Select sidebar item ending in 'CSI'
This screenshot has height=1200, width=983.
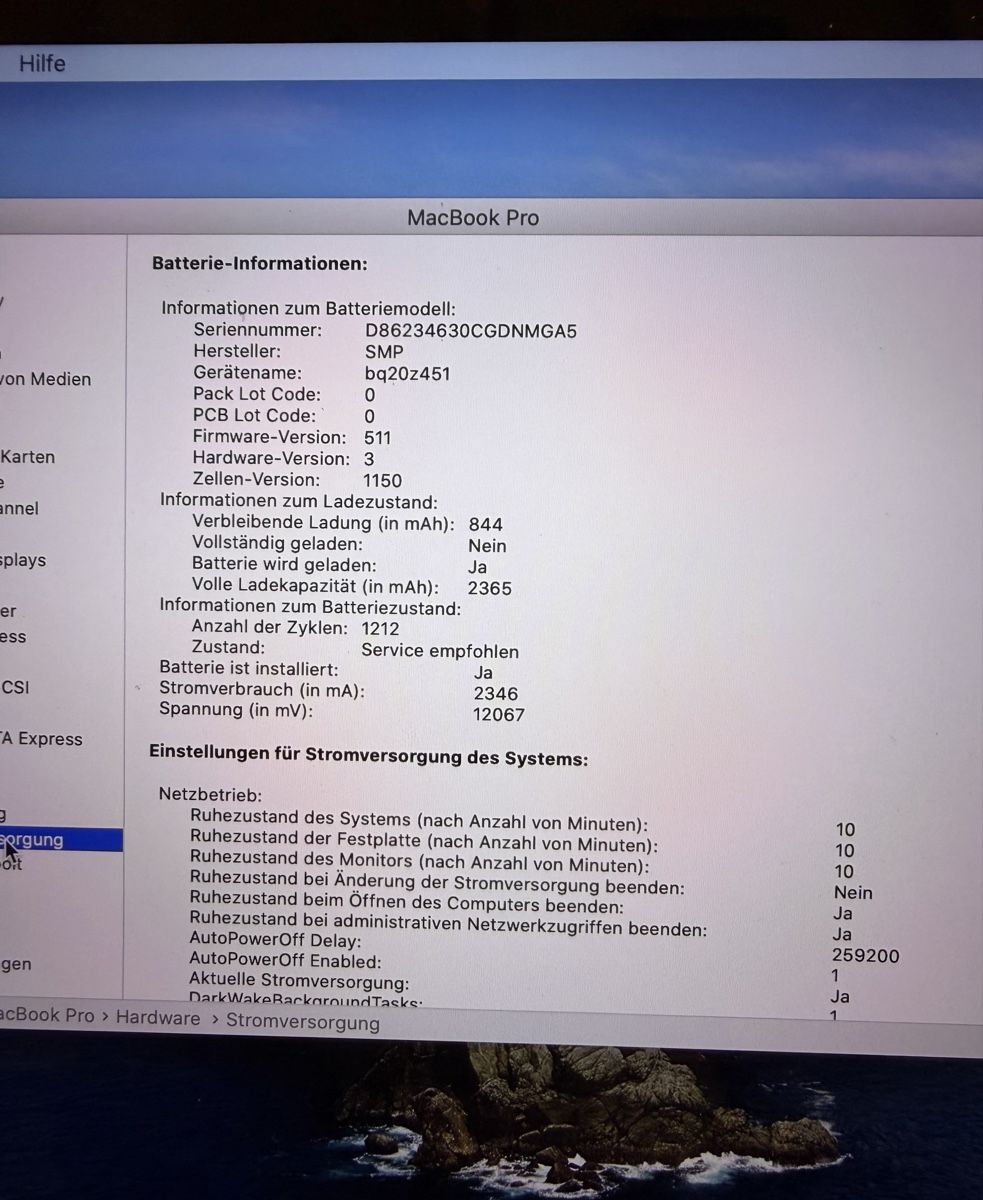(x=15, y=688)
